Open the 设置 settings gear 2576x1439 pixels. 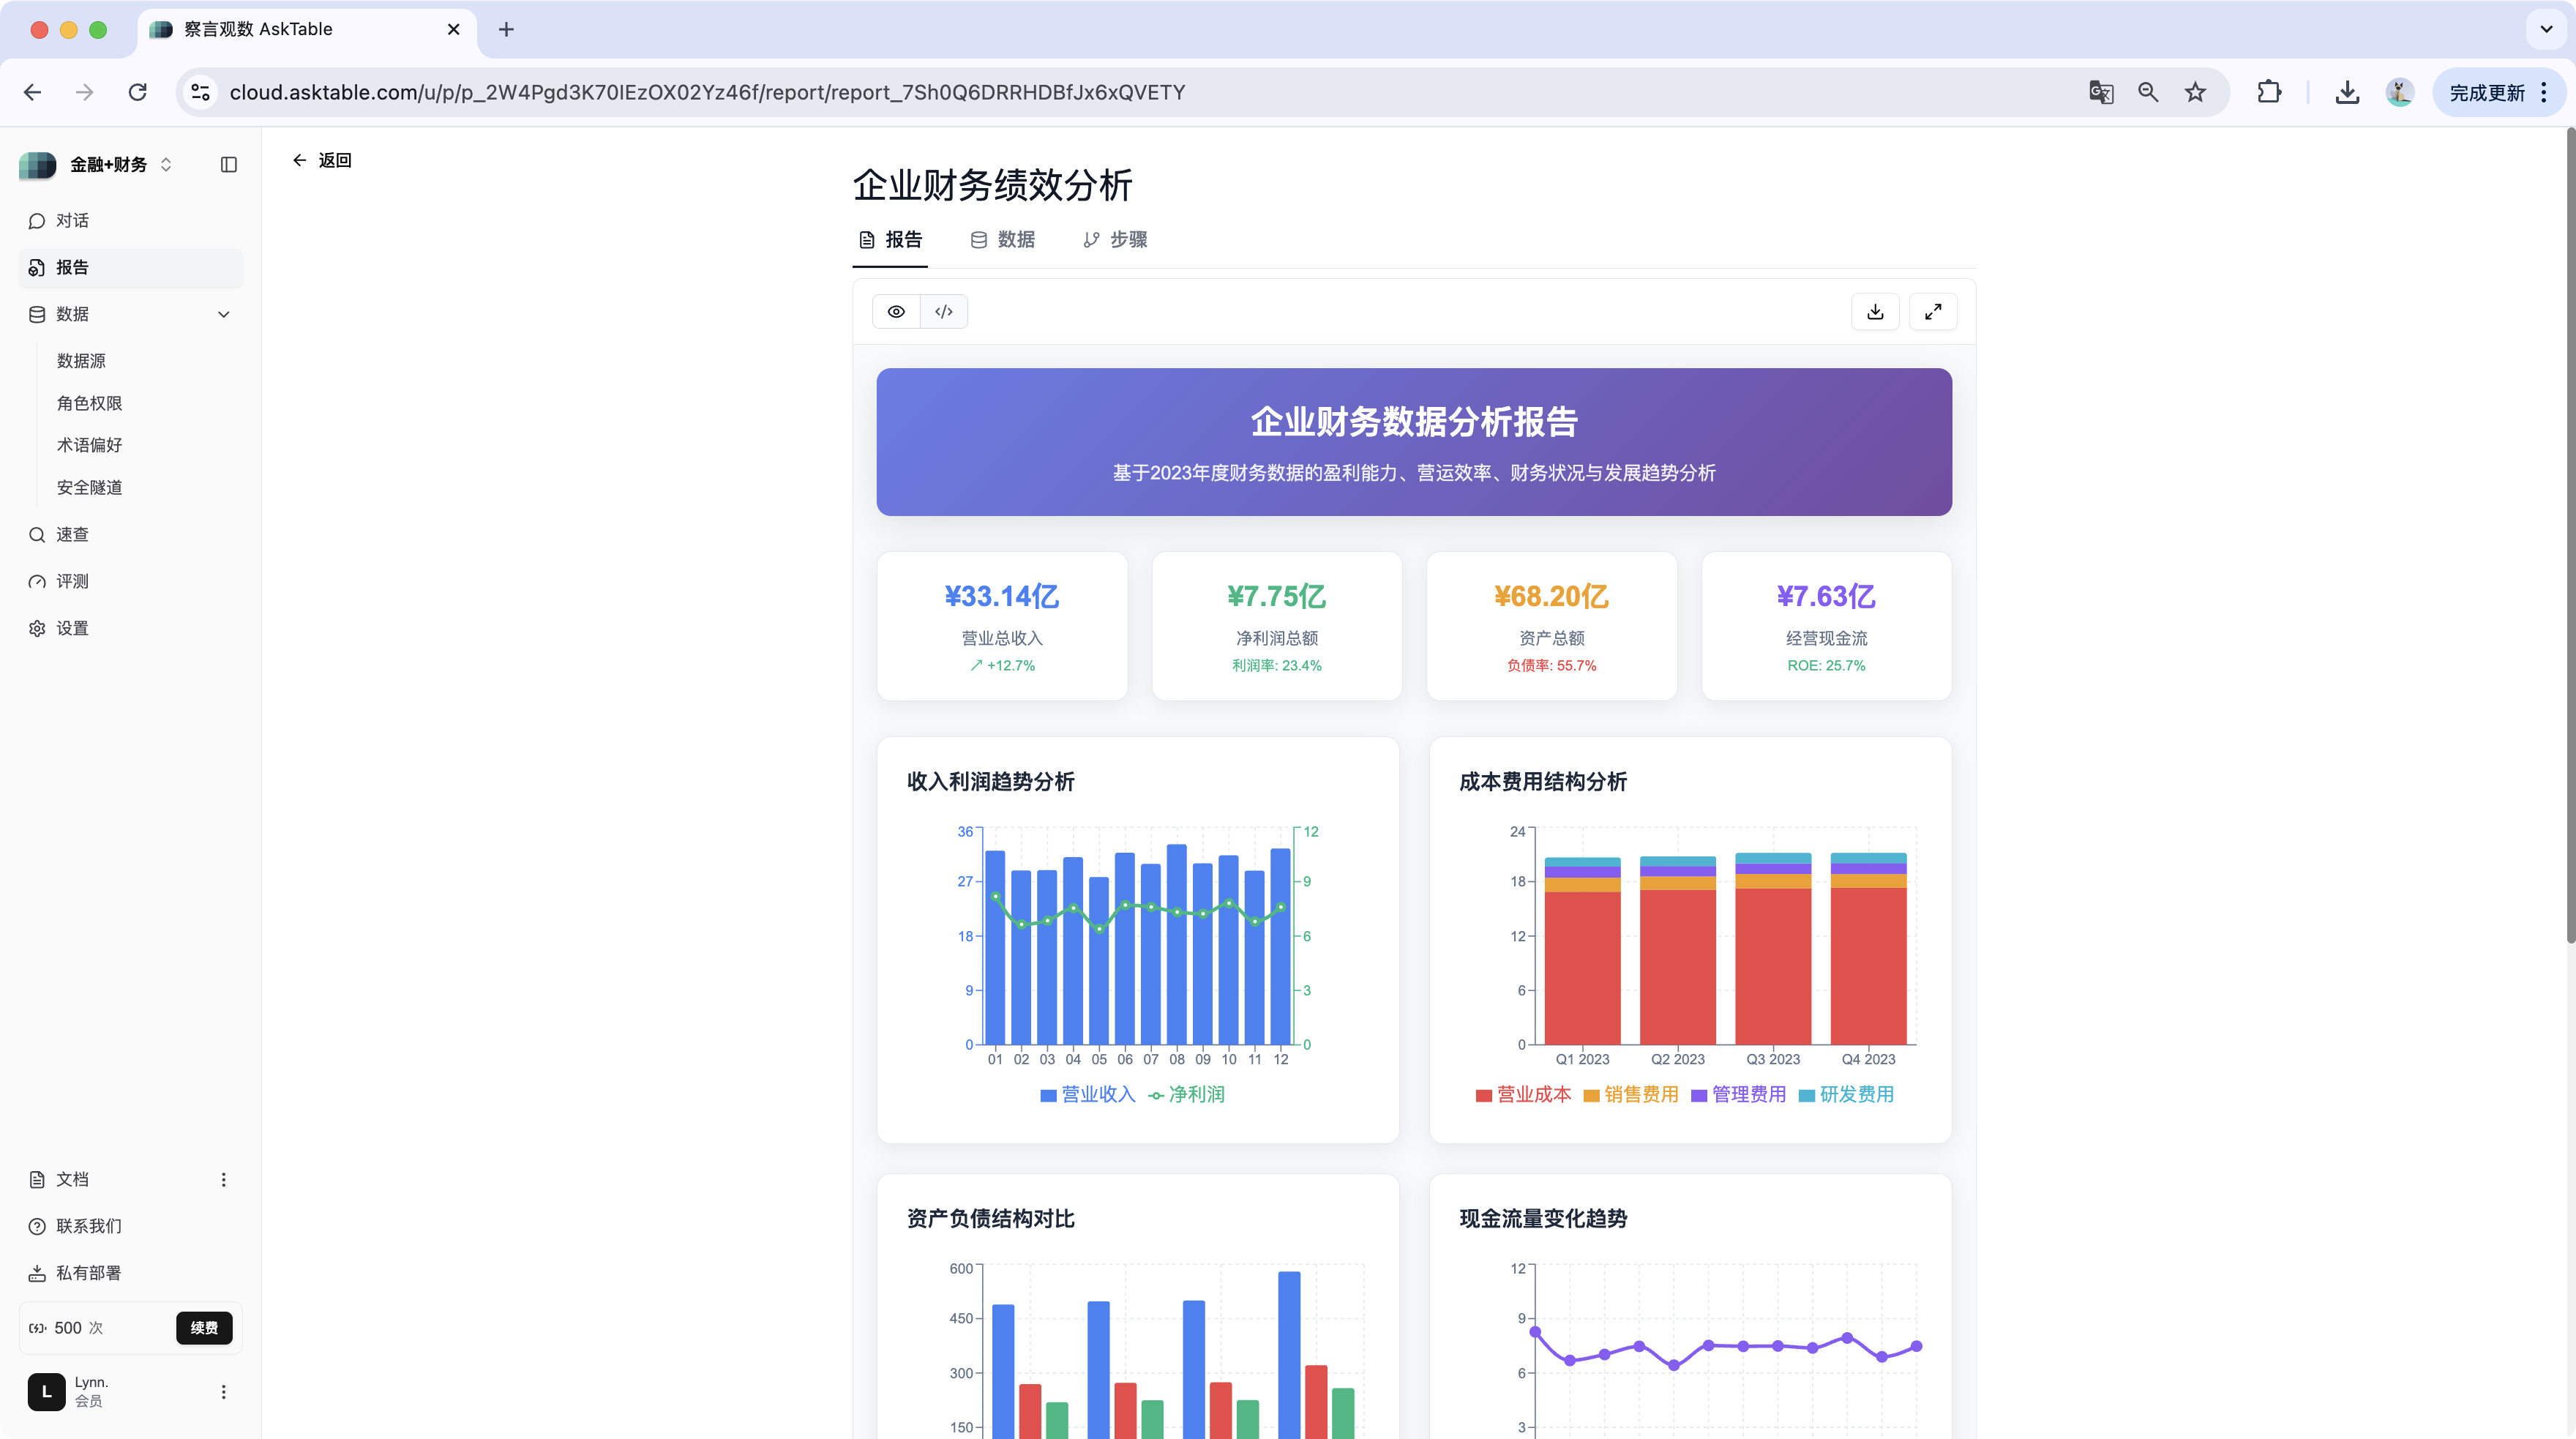71,628
